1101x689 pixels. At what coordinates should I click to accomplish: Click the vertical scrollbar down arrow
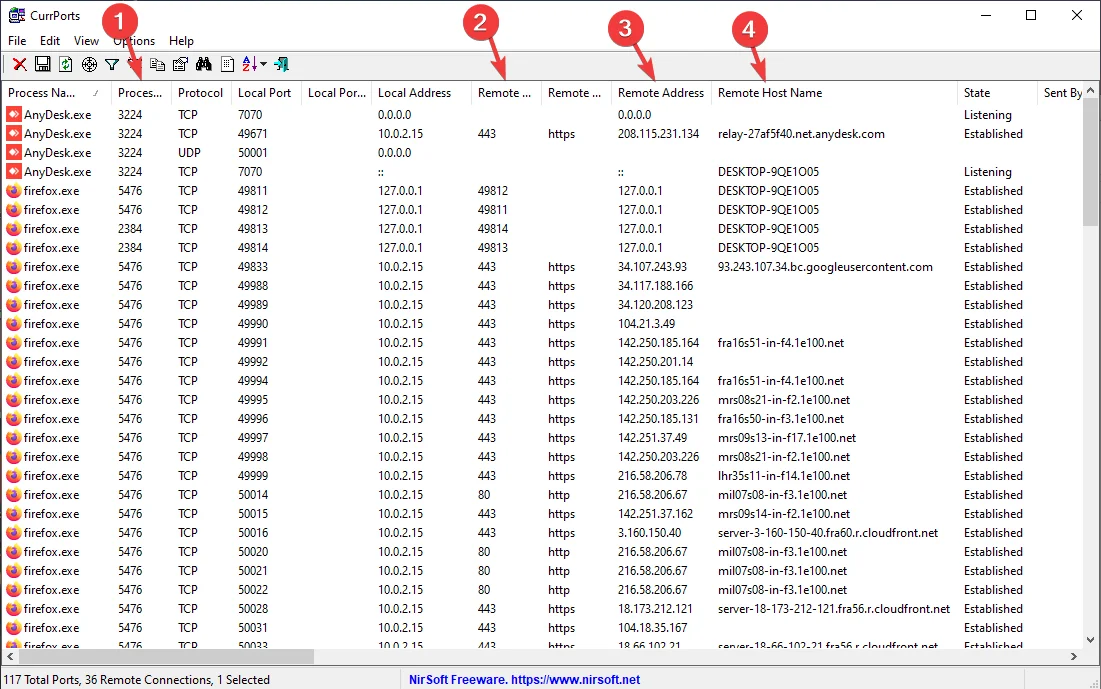pyautogui.click(x=1090, y=640)
